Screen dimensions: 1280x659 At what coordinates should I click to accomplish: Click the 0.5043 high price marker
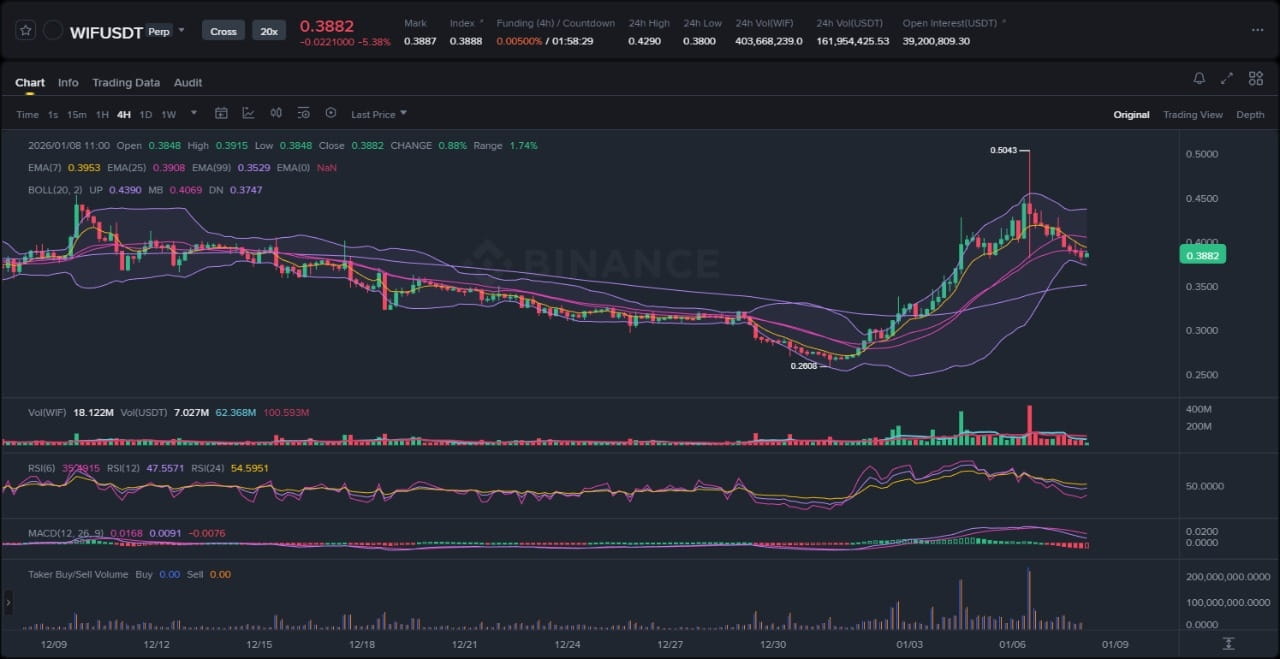(1004, 150)
